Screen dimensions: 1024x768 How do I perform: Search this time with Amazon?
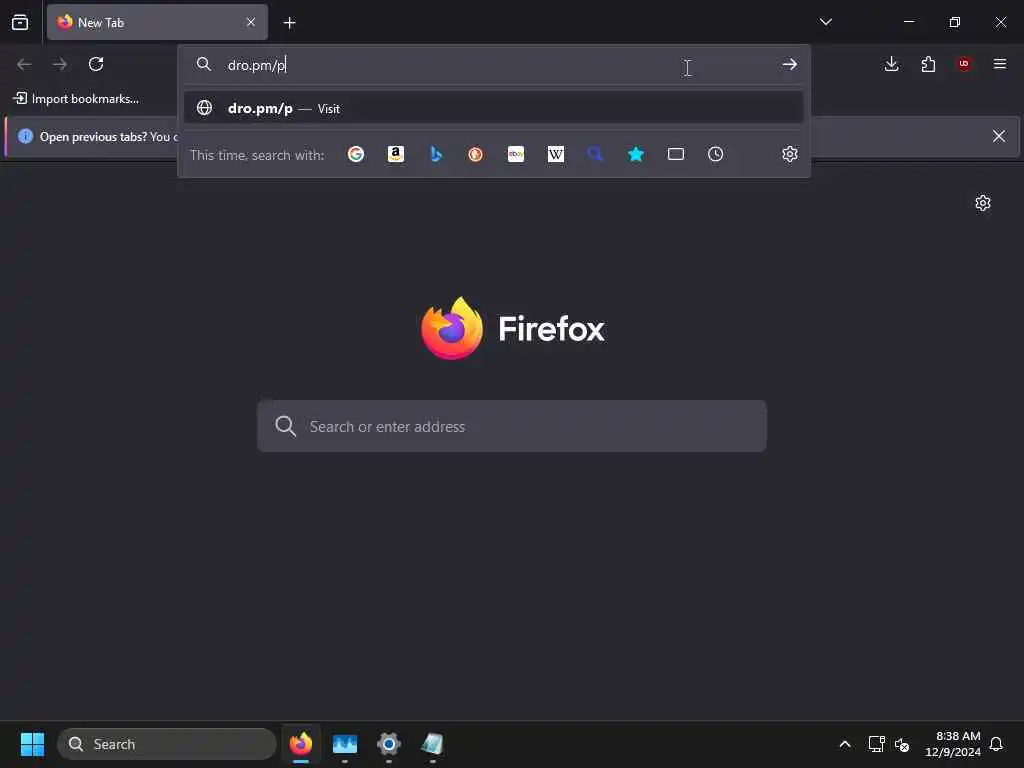click(x=396, y=154)
